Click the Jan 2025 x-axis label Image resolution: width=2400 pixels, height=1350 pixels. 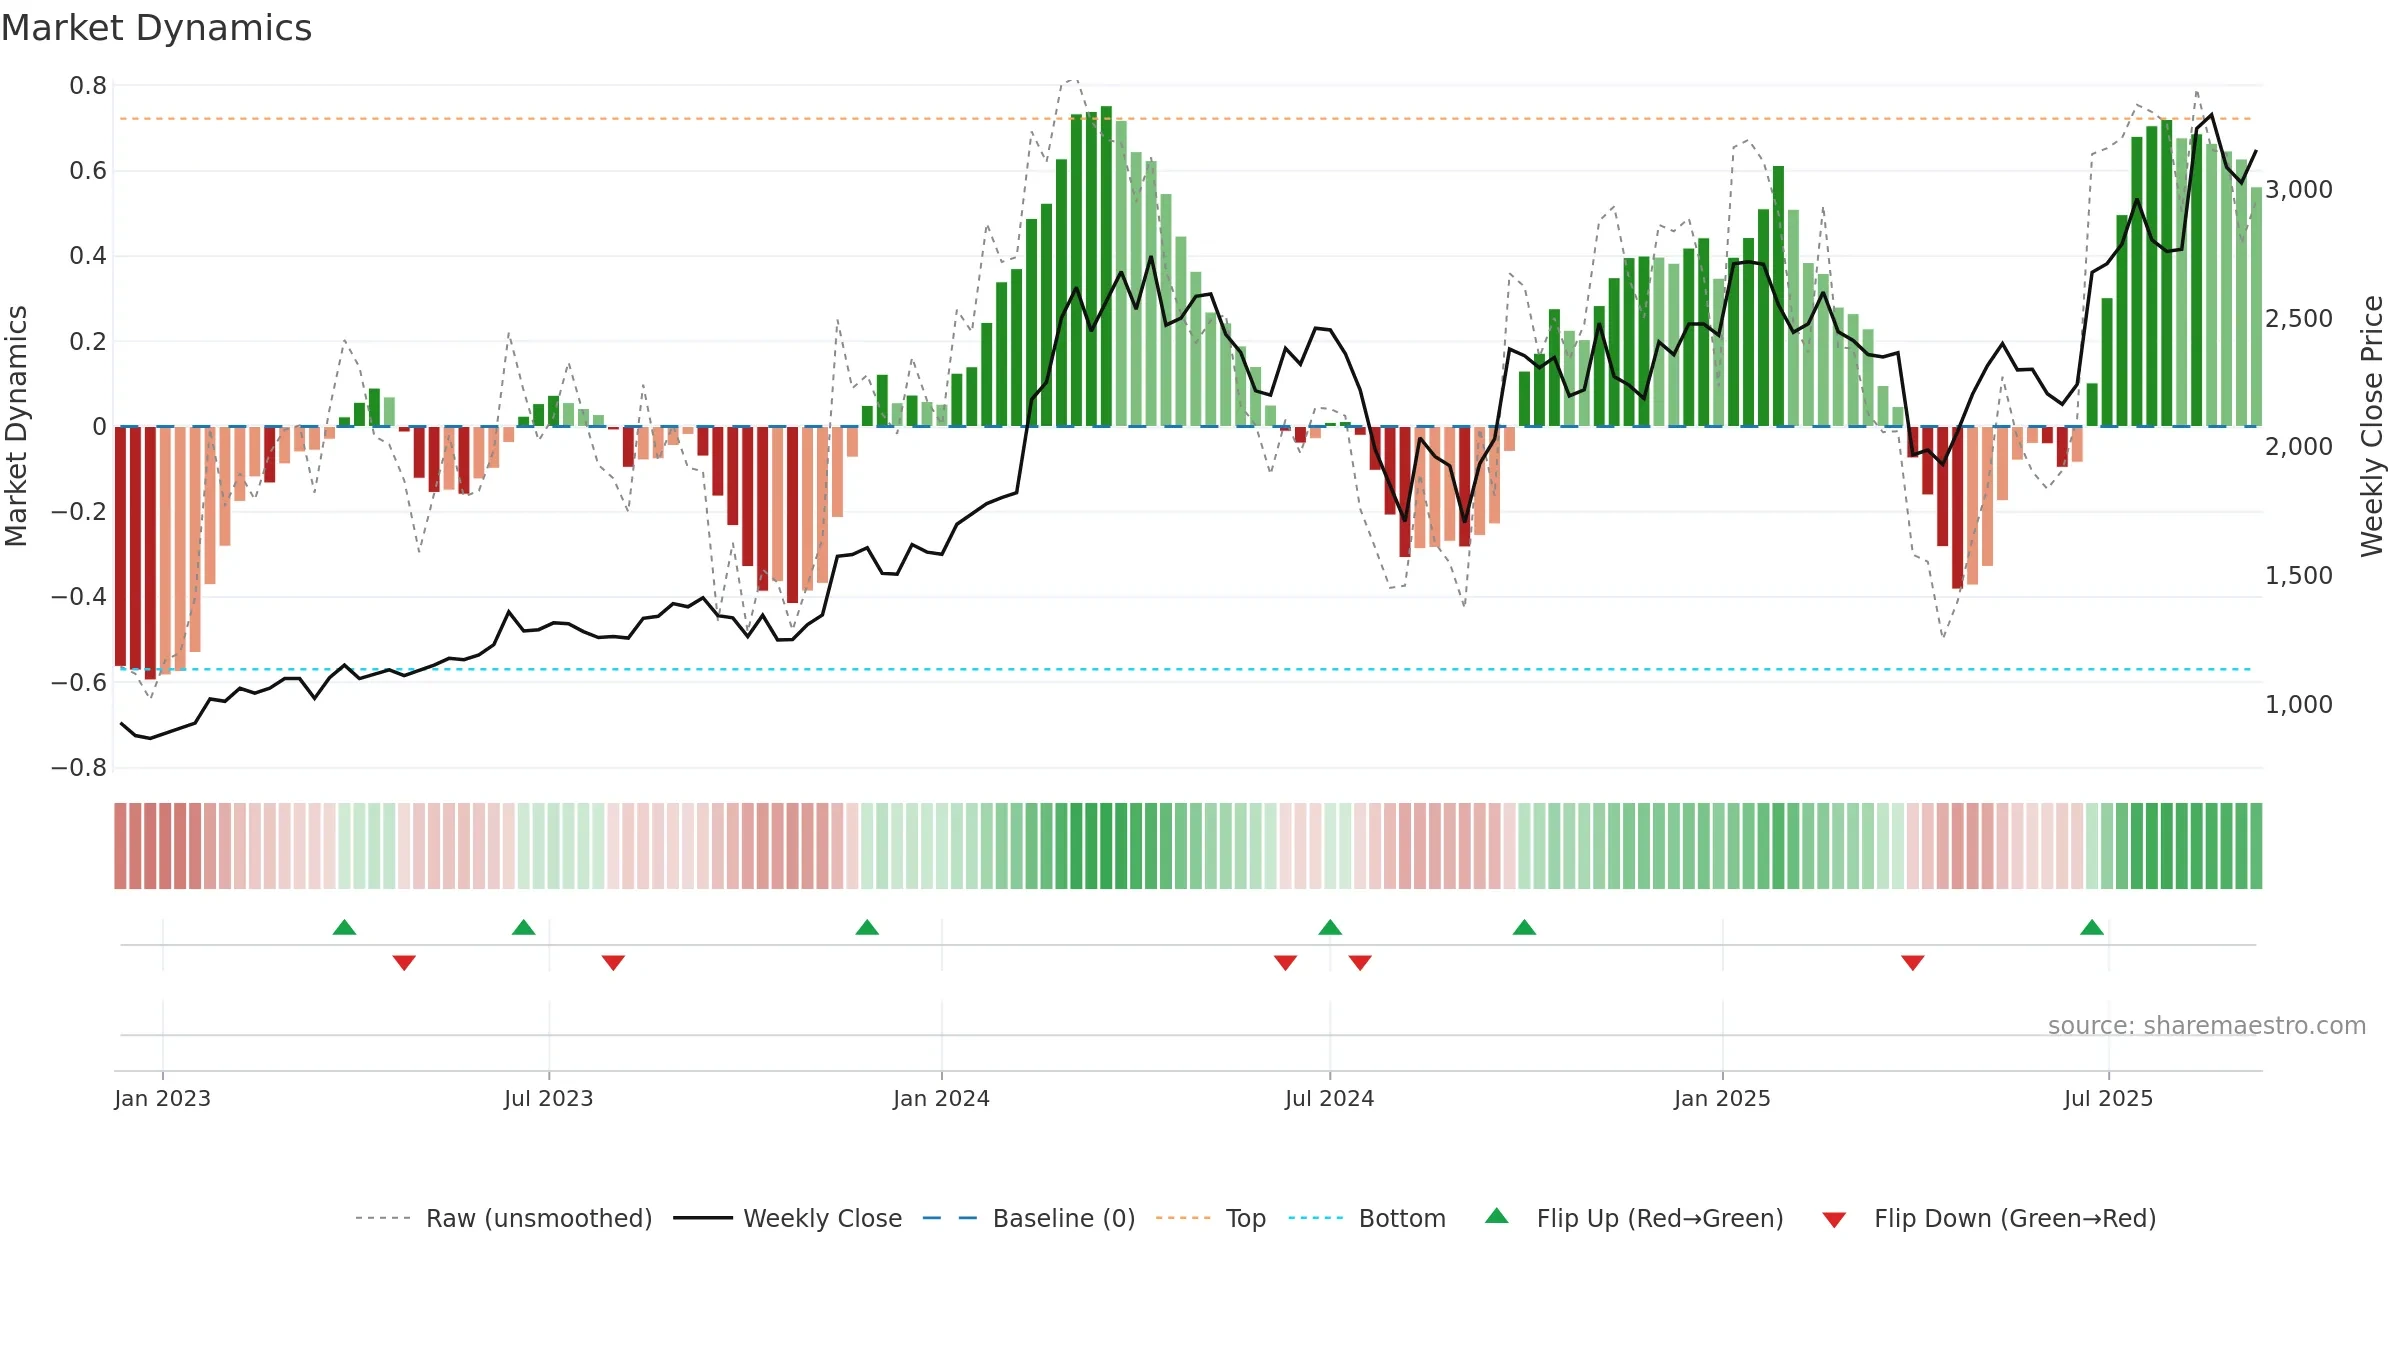(x=1722, y=1098)
